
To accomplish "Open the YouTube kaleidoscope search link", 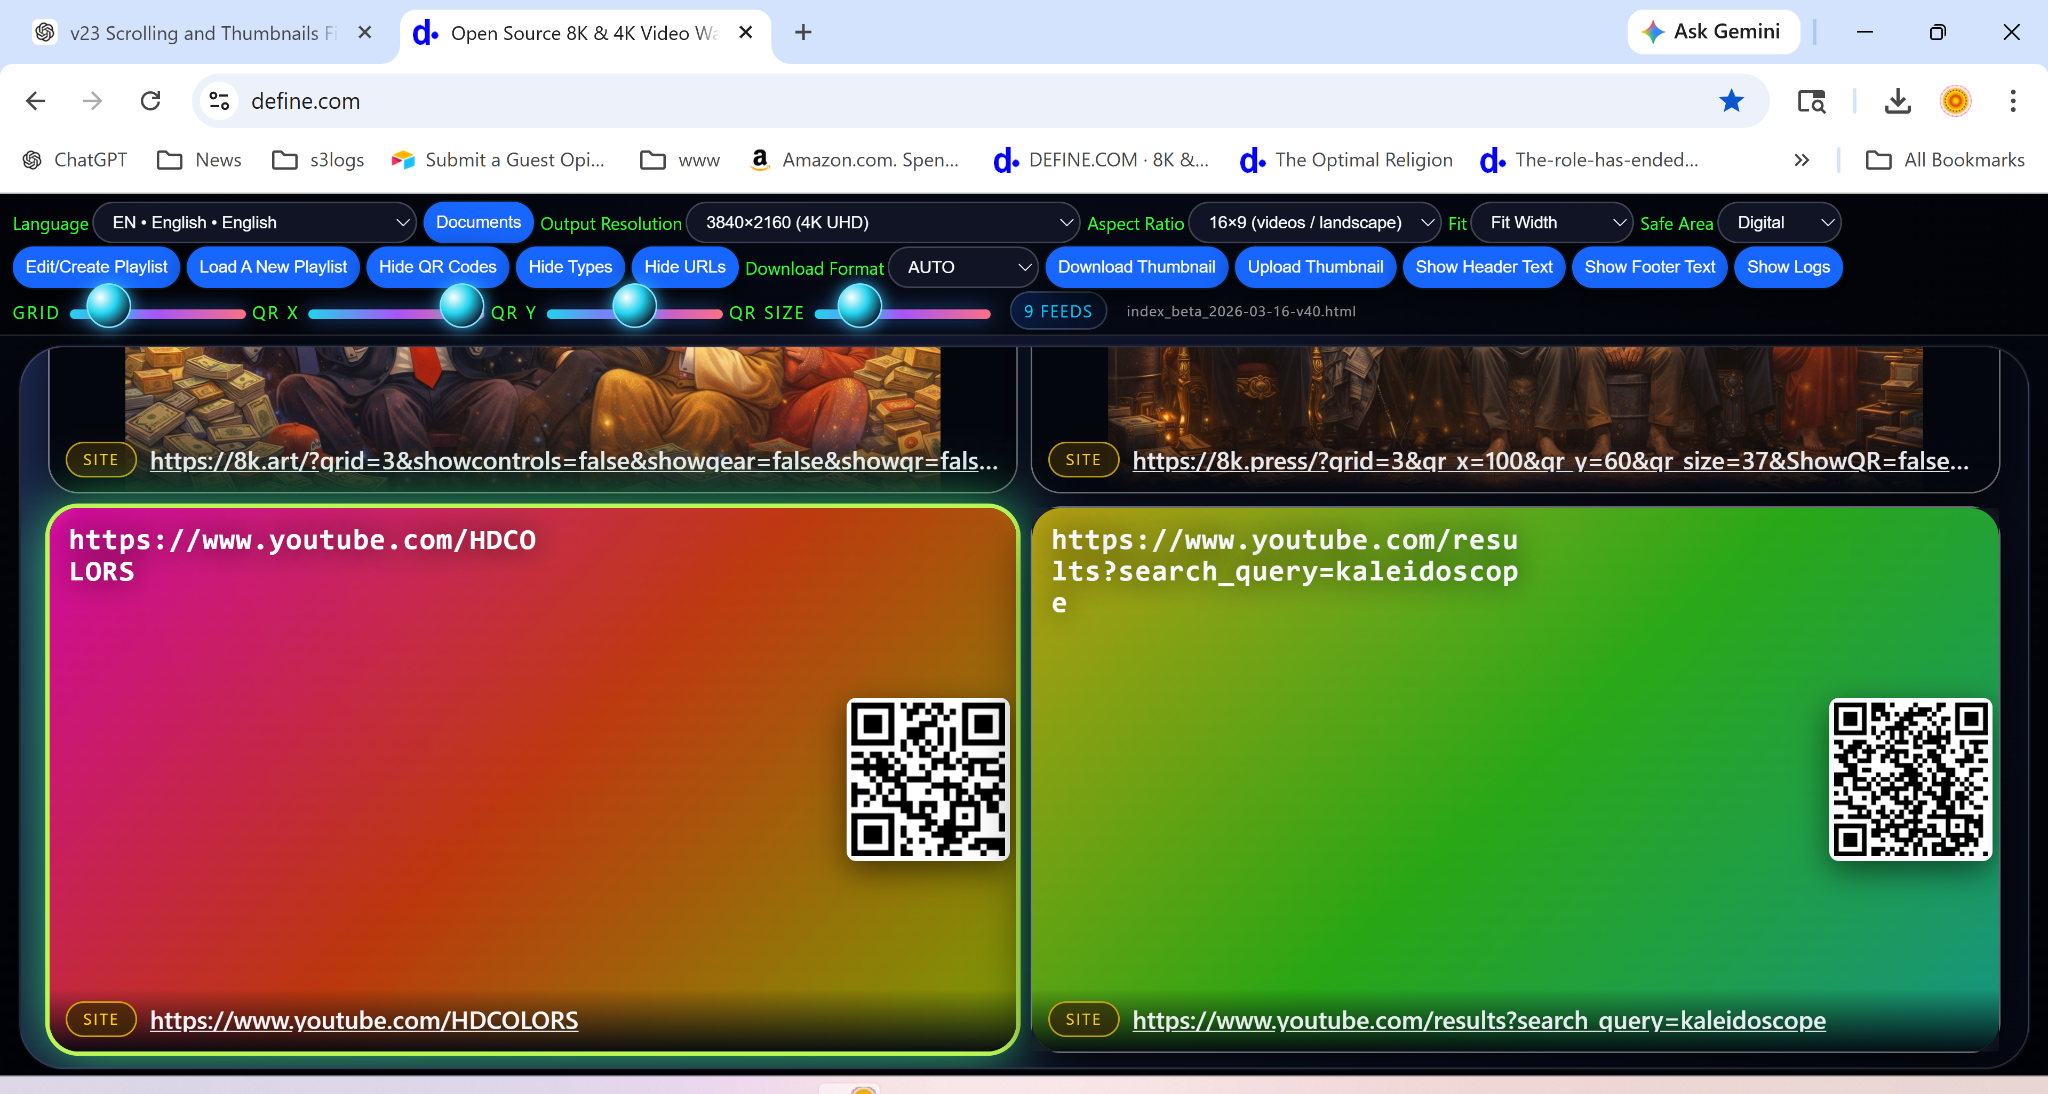I will [x=1479, y=1020].
